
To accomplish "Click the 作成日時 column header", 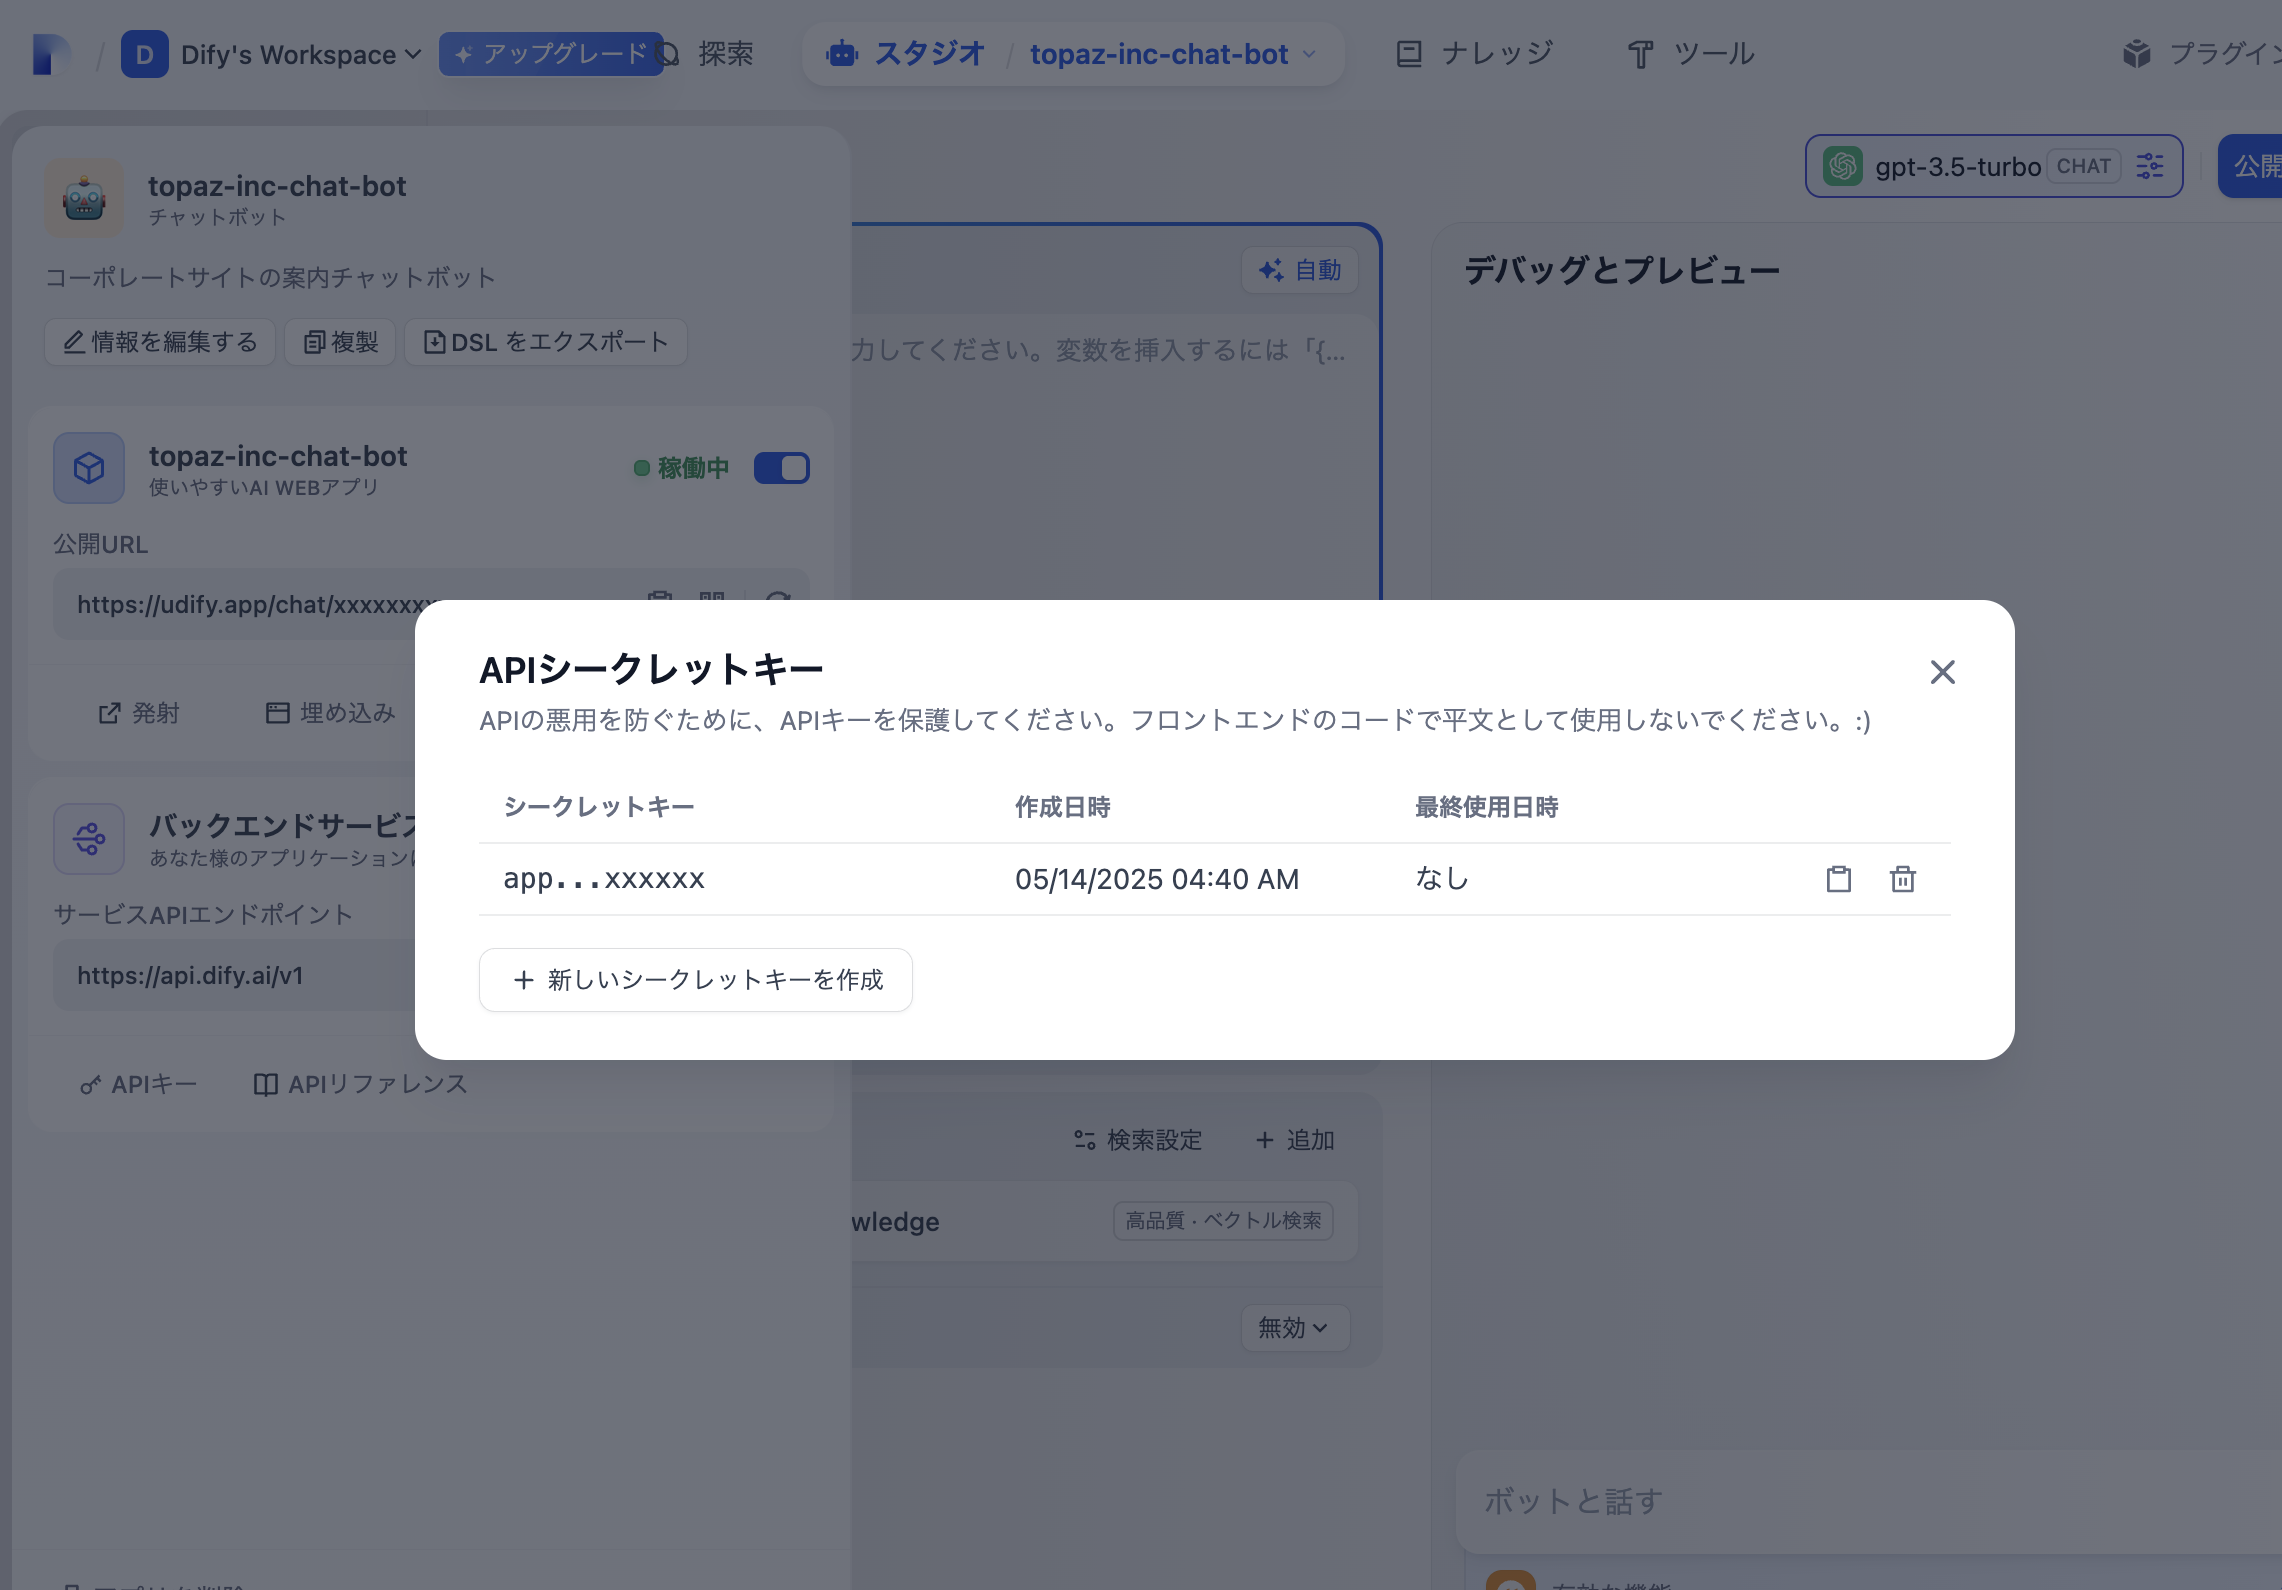I will click(x=1063, y=807).
